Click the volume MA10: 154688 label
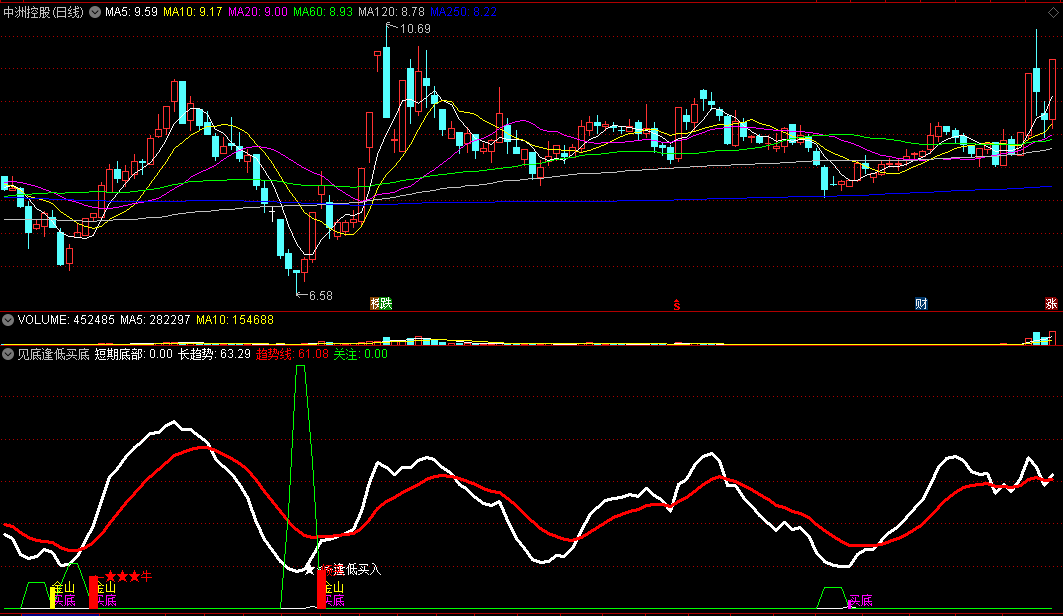Image resolution: width=1063 pixels, height=616 pixels. click(x=235, y=320)
